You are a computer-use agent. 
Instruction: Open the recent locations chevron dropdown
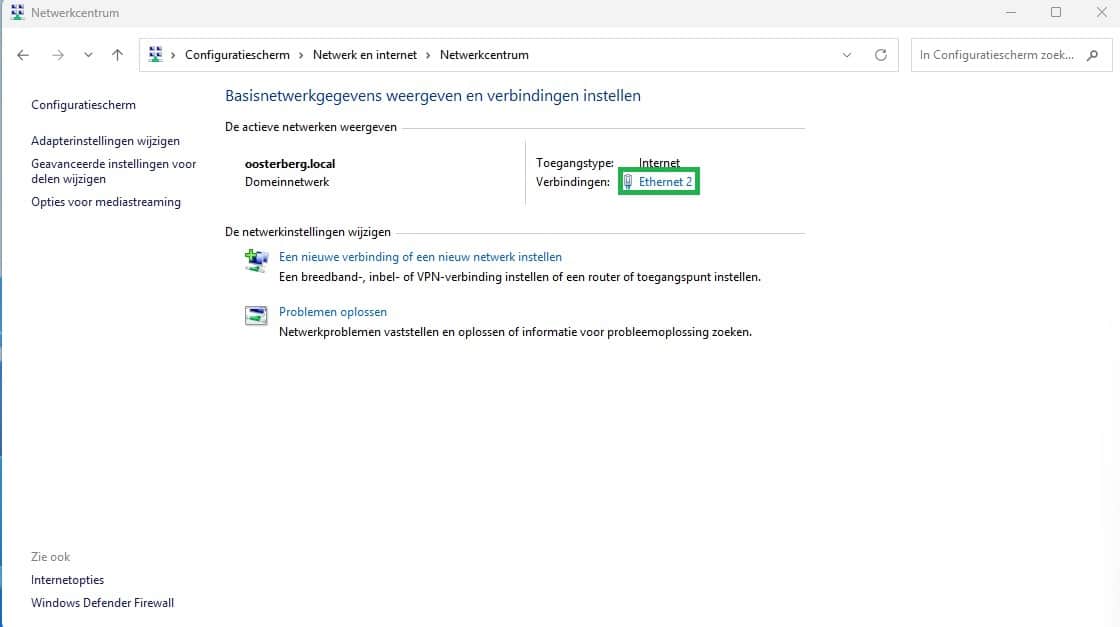88,55
